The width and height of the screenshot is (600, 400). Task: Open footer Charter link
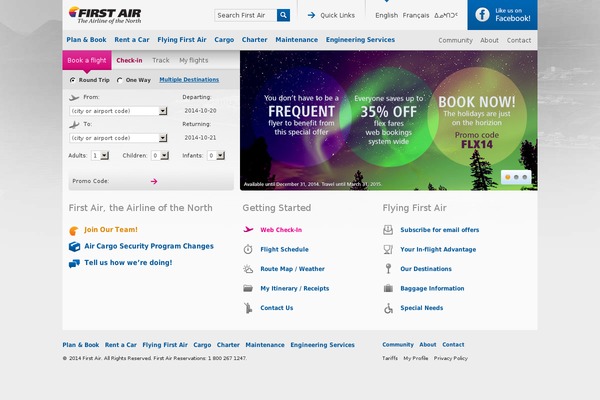(x=228, y=345)
